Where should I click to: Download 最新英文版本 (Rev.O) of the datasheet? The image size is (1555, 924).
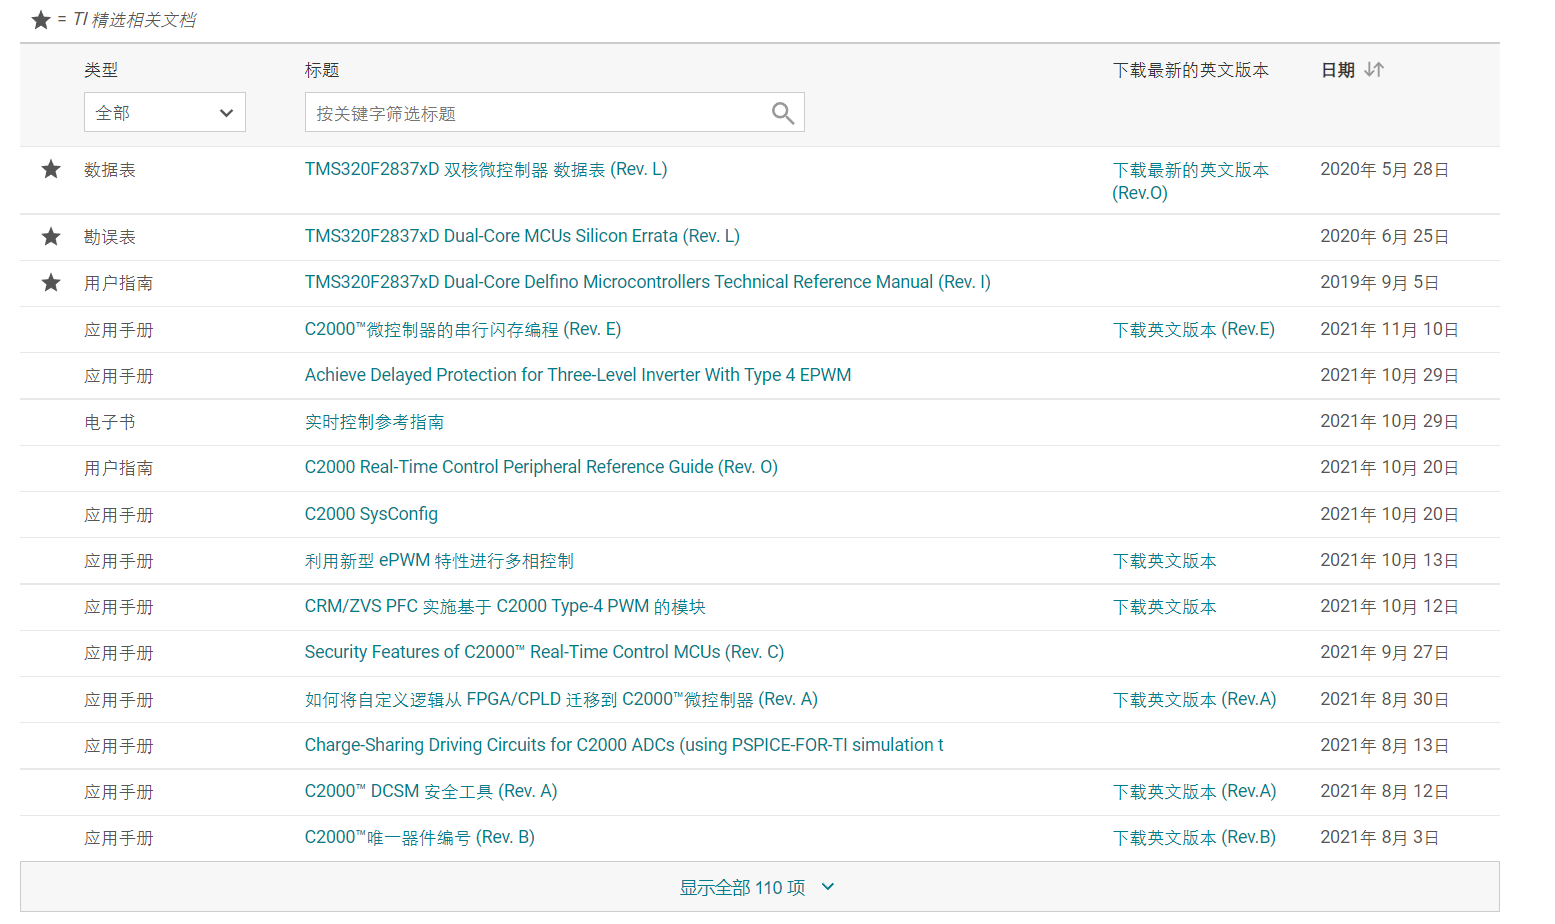(x=1190, y=180)
